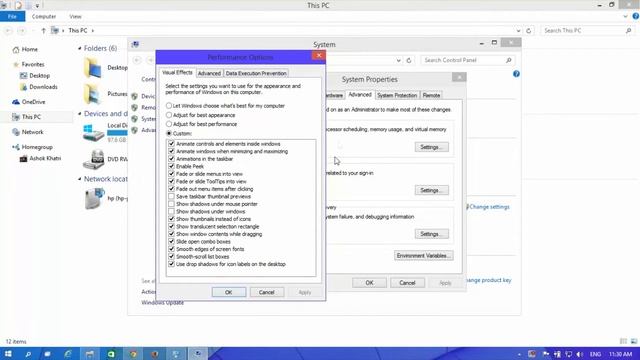Screen dimensions: 640x360
Task: Click the help question mark in System window
Action: (x=516, y=74)
